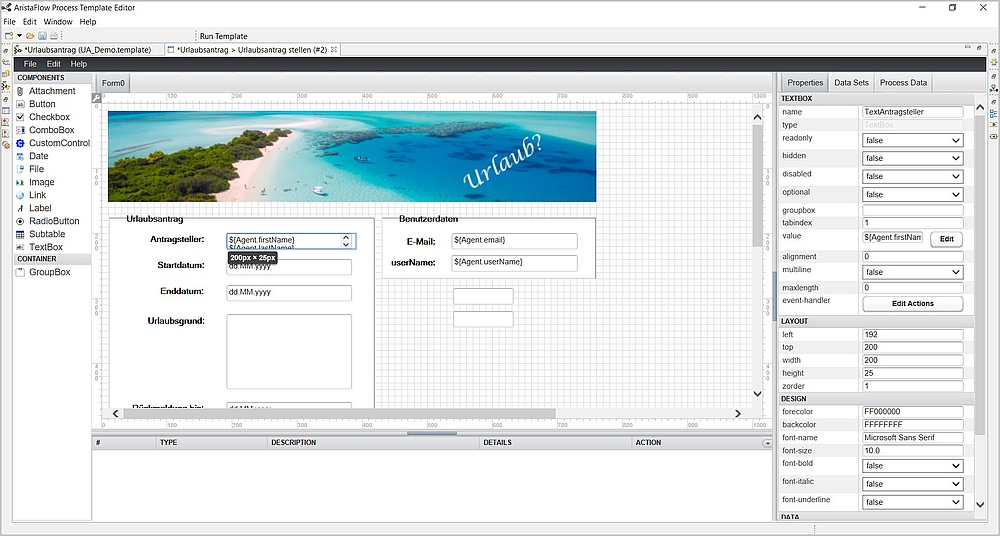Click the Save icon in toolbar

42,36
